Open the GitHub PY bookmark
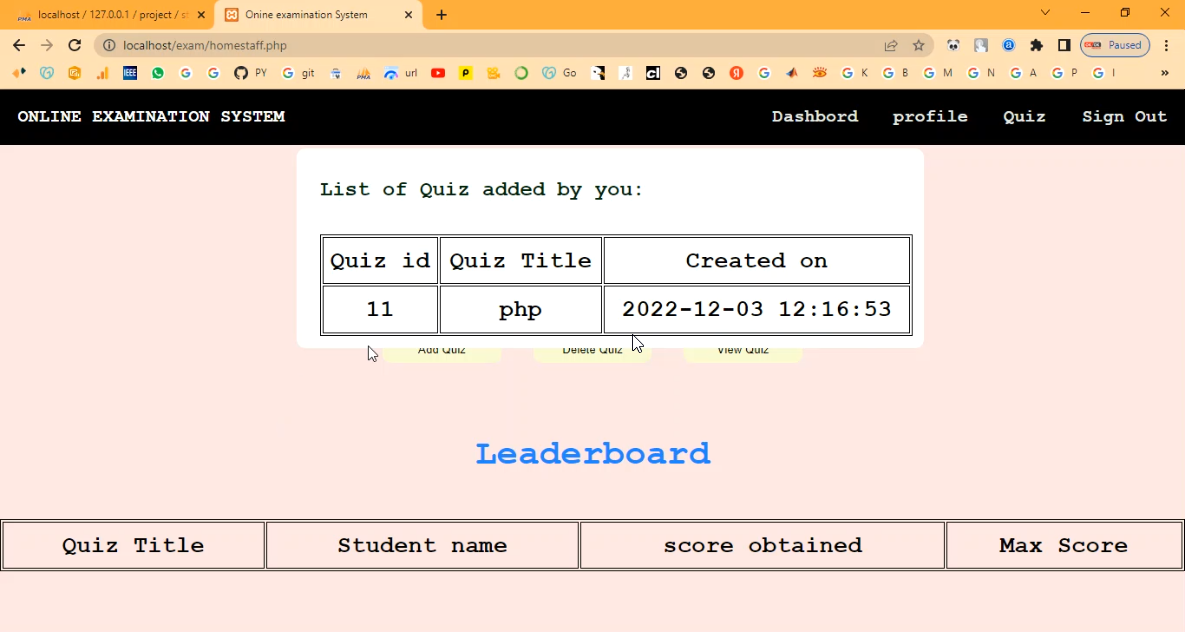This screenshot has height=632, width=1185. (250, 73)
